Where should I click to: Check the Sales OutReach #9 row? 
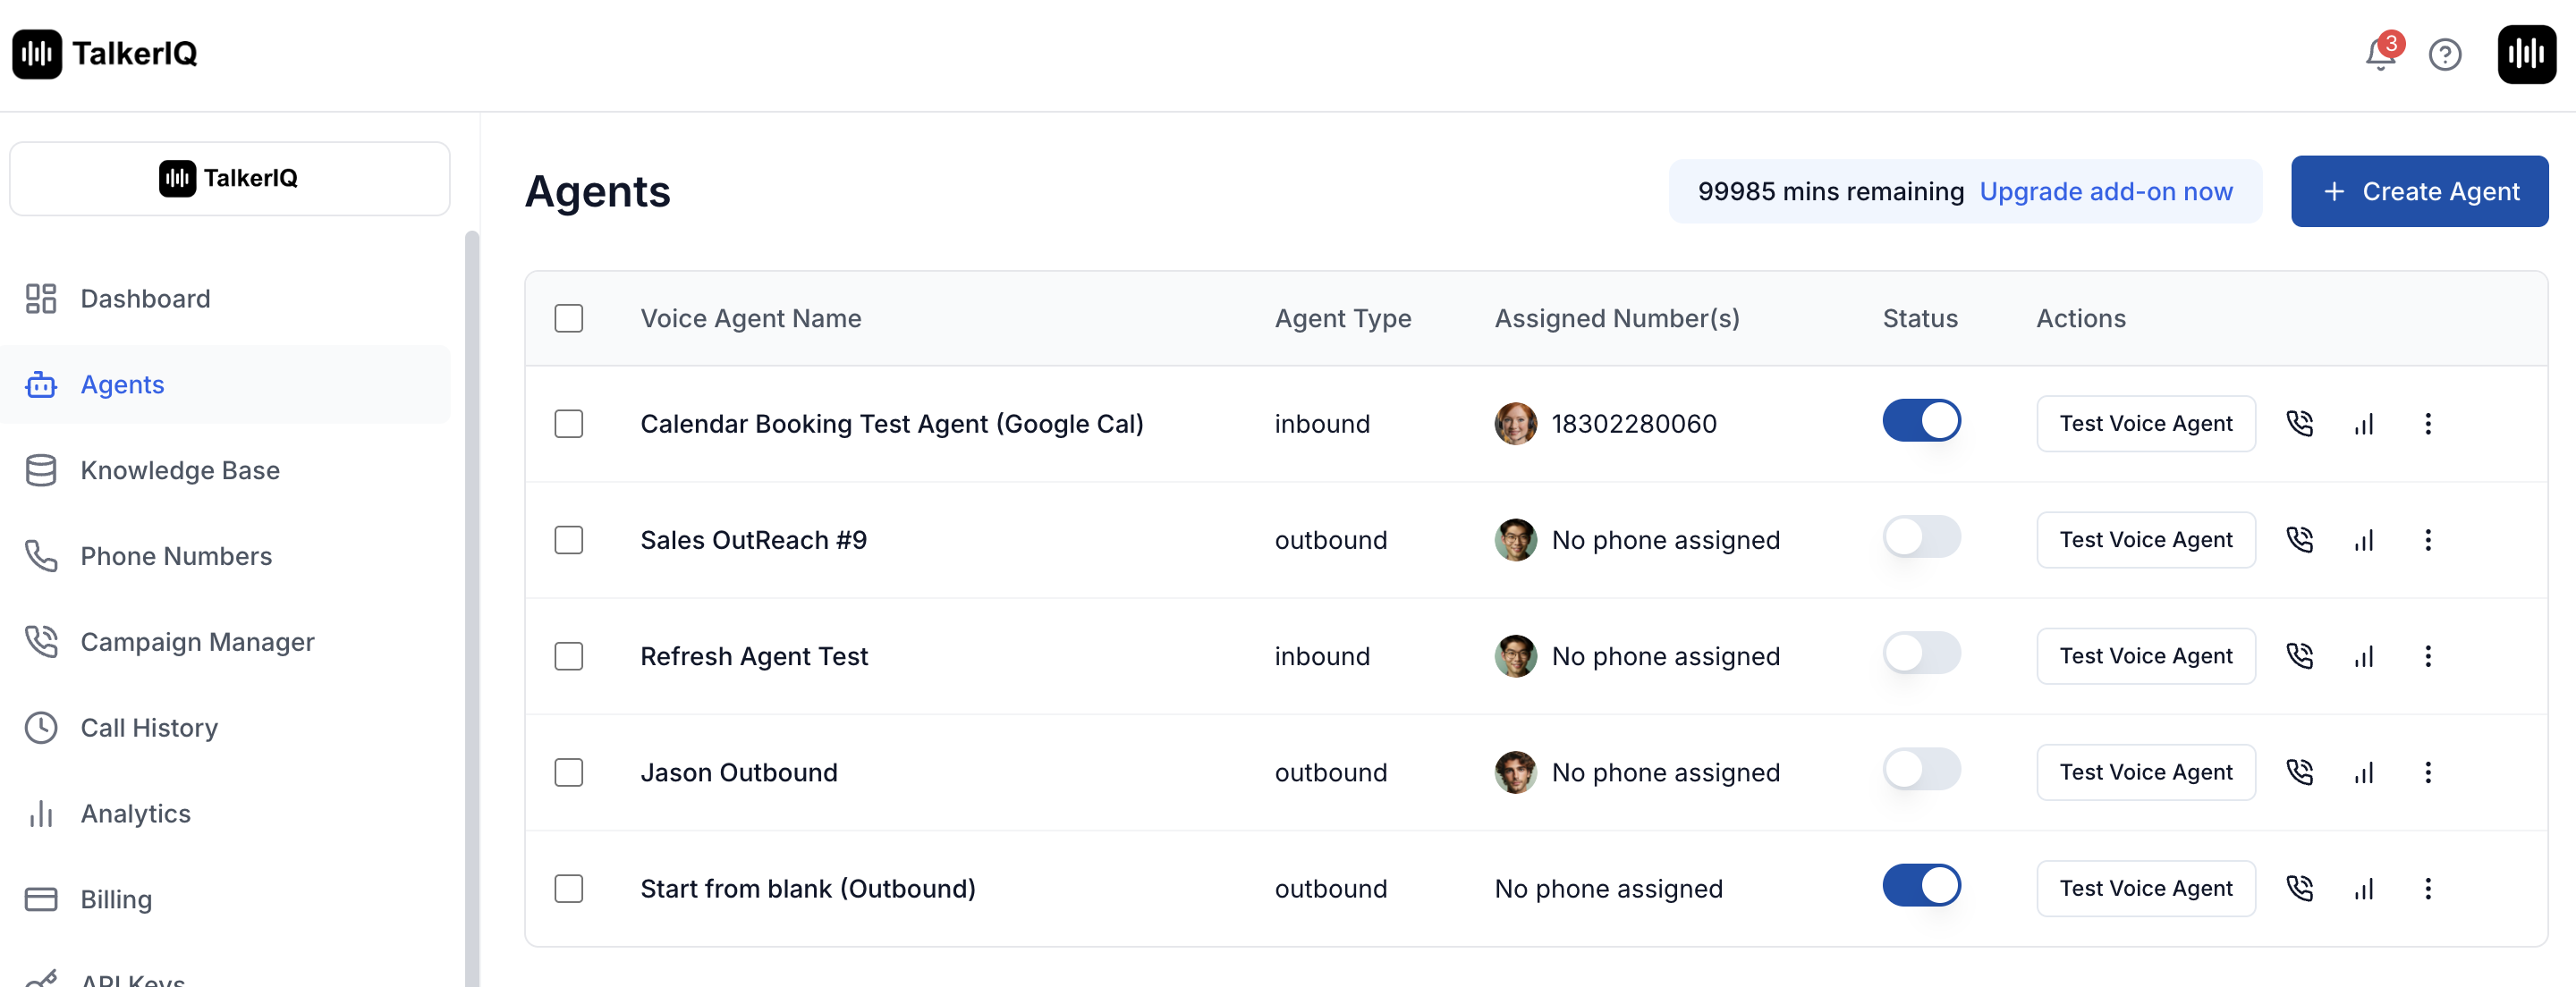569,540
